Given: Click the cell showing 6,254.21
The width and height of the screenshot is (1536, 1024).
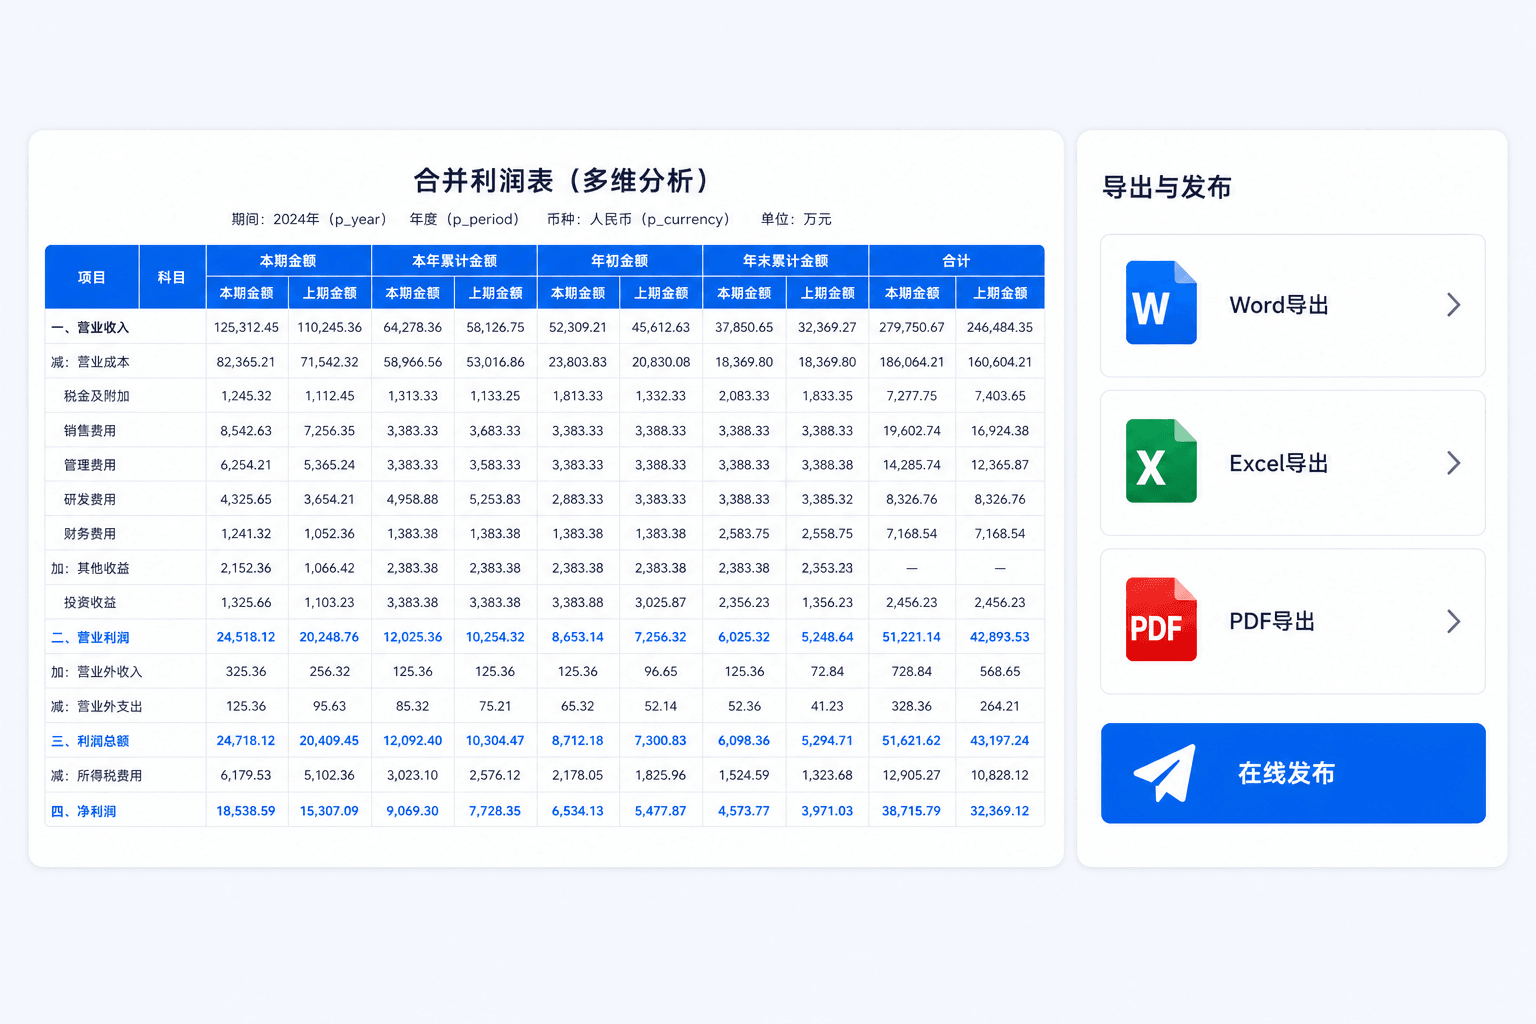Looking at the screenshot, I should click(x=246, y=465).
